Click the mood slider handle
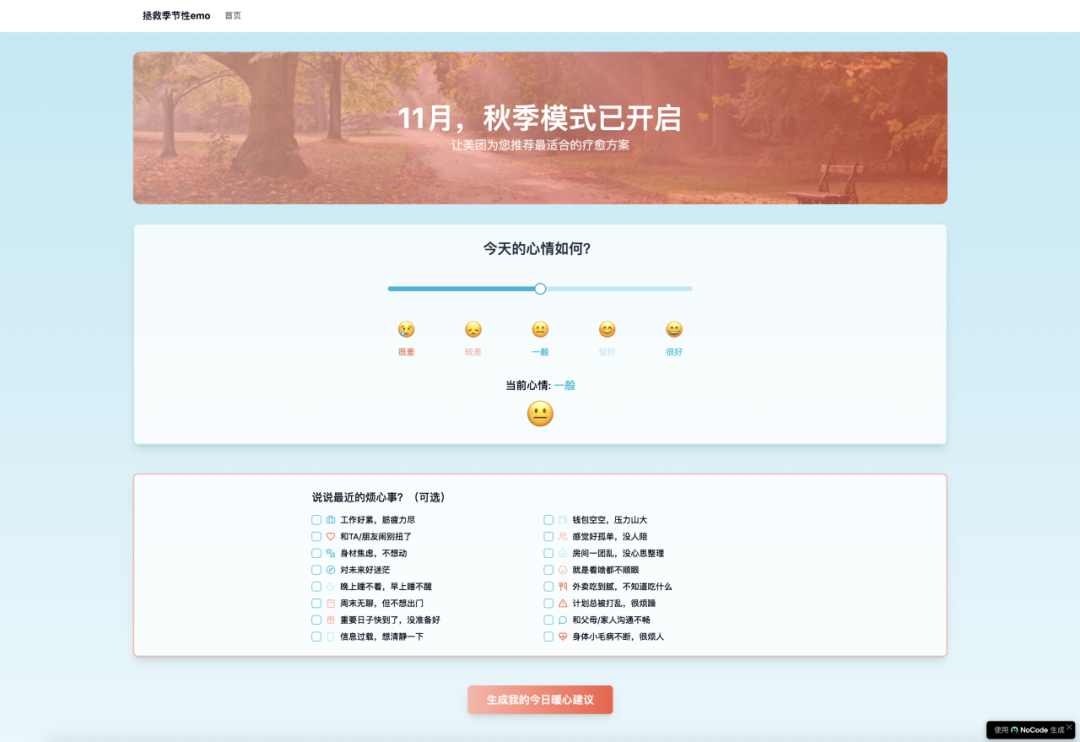The height and width of the screenshot is (742, 1080). pyautogui.click(x=540, y=289)
